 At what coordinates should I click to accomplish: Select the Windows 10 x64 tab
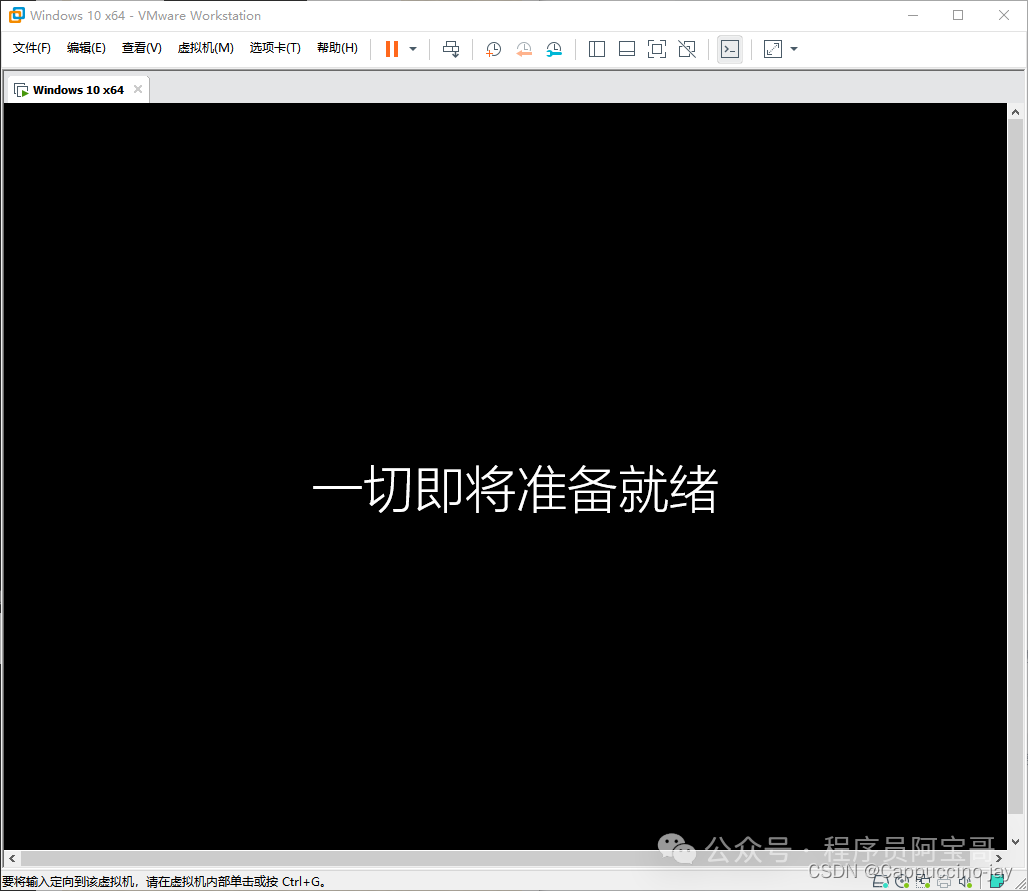pyautogui.click(x=77, y=90)
